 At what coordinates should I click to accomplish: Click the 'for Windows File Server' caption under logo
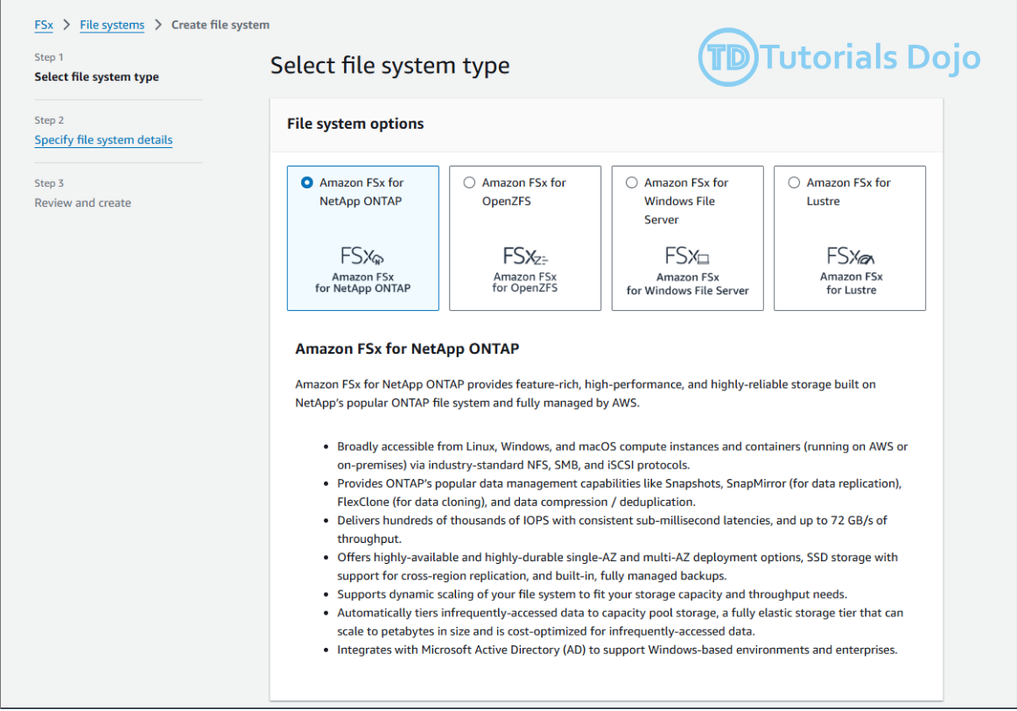click(x=688, y=291)
